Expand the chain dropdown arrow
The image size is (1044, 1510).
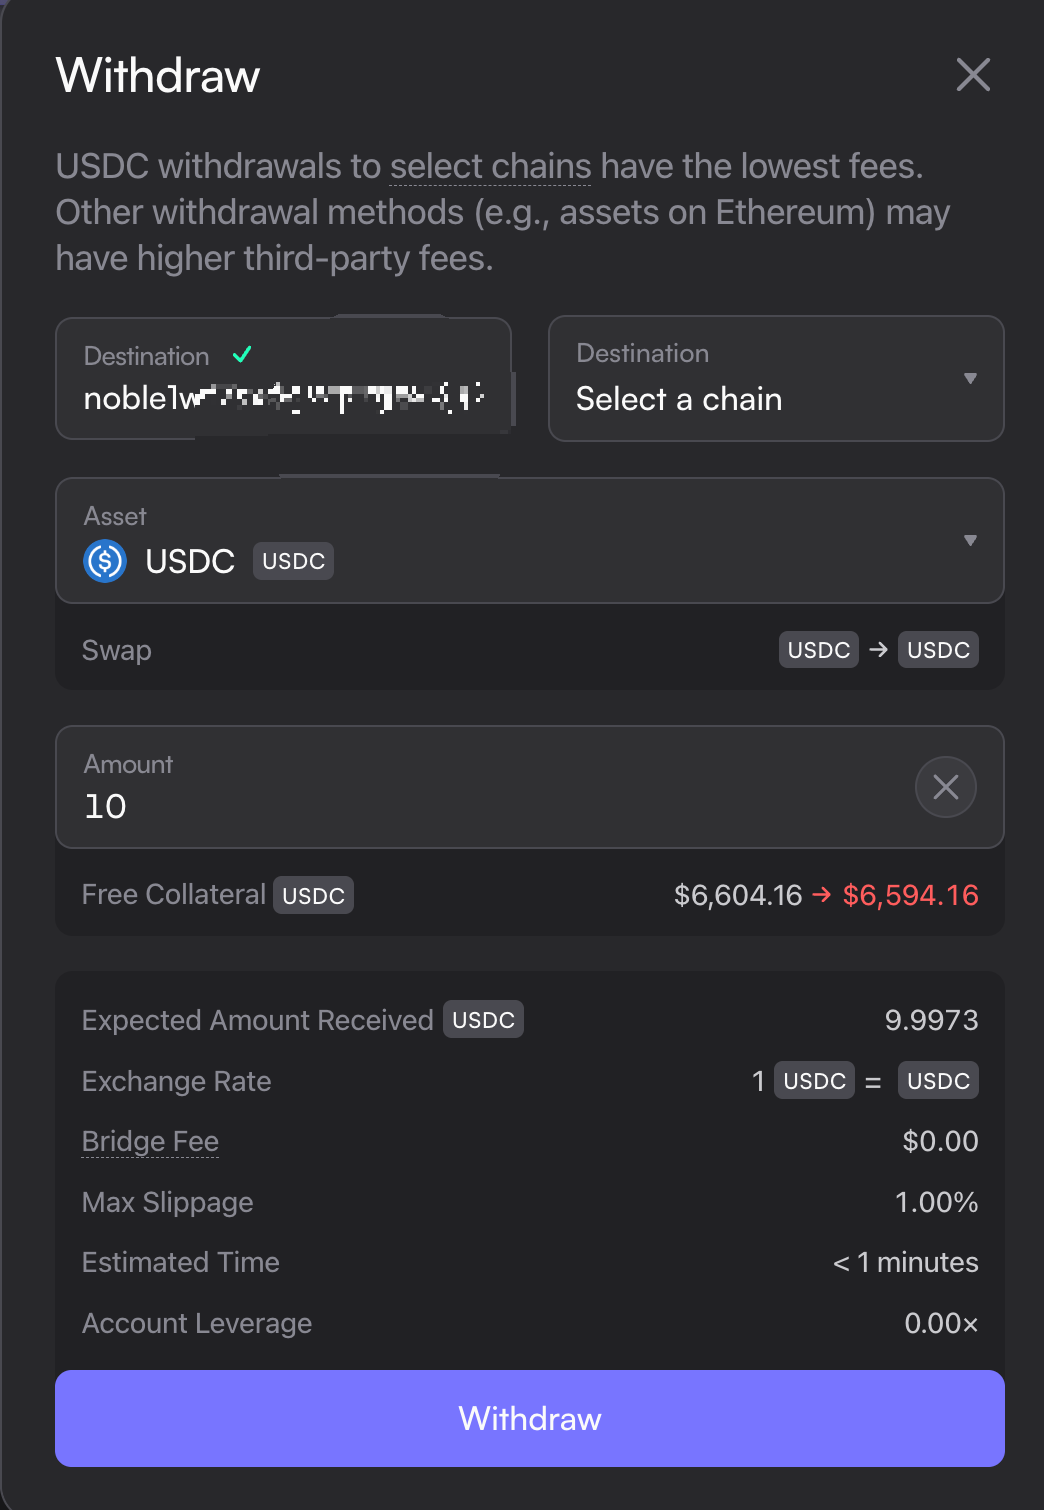pyautogui.click(x=969, y=378)
